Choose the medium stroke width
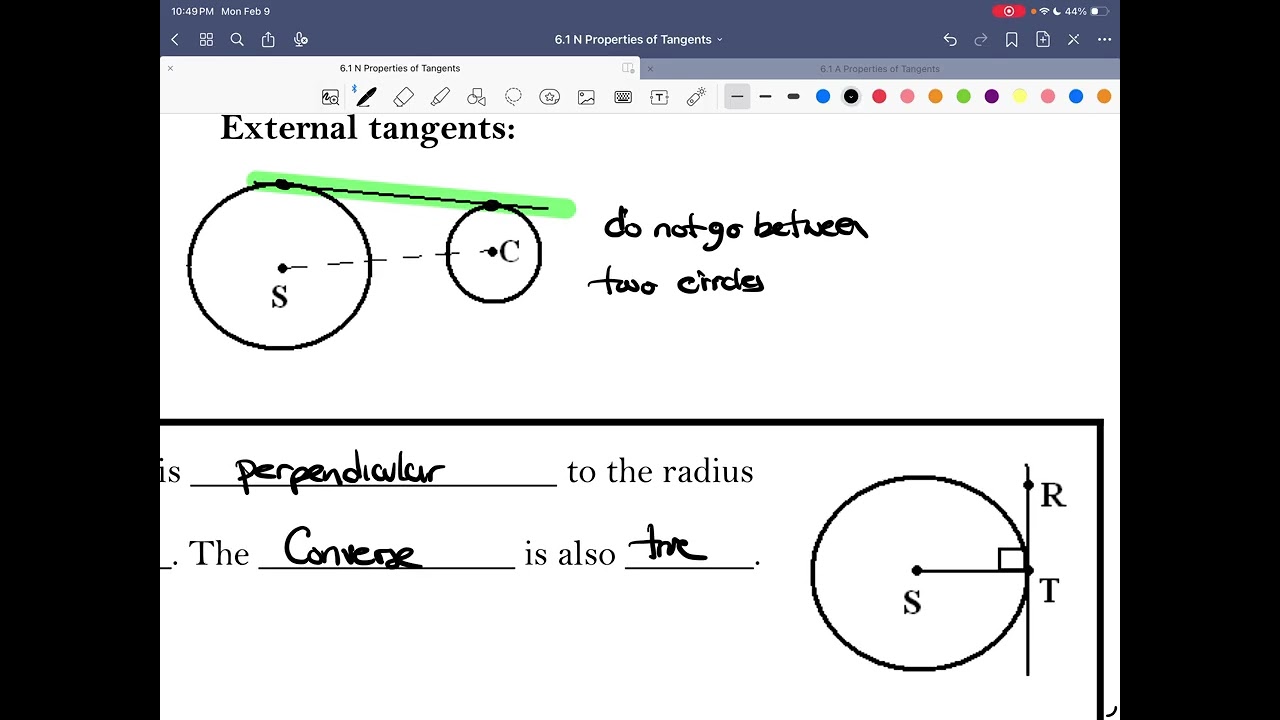 click(765, 97)
